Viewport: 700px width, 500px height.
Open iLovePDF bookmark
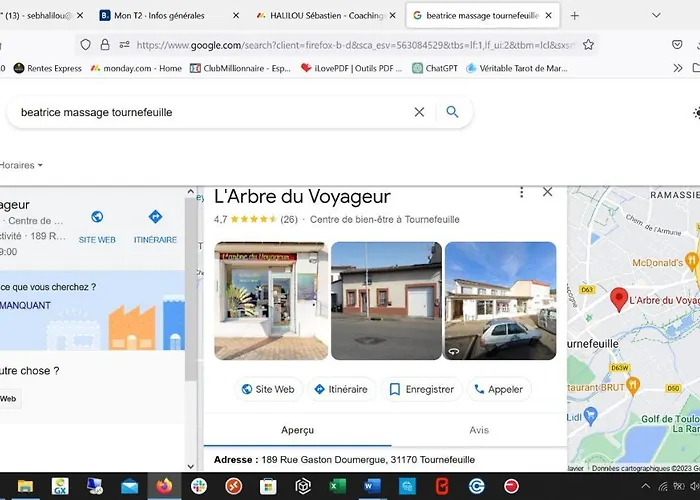[x=351, y=68]
